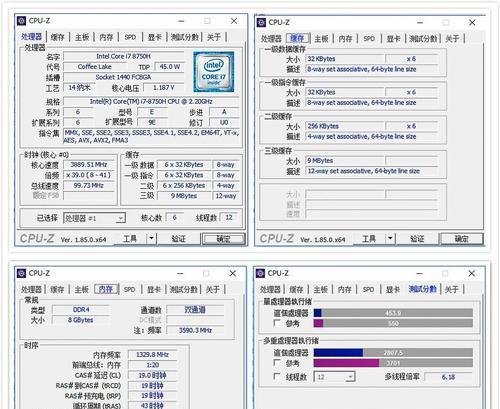This screenshot has width=500, height=409.
Task: Open 关于 tab in cache window
Action: tap(452, 39)
